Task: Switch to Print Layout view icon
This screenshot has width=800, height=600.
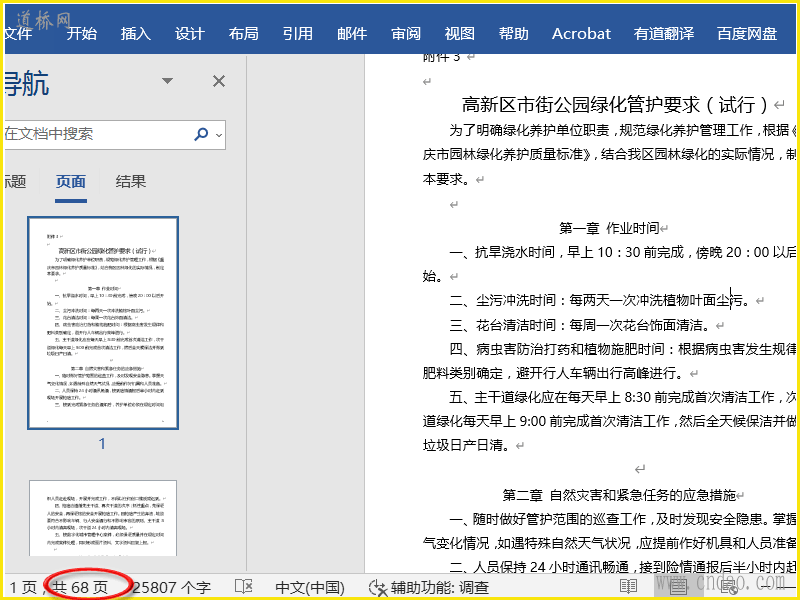Action: coord(678,587)
